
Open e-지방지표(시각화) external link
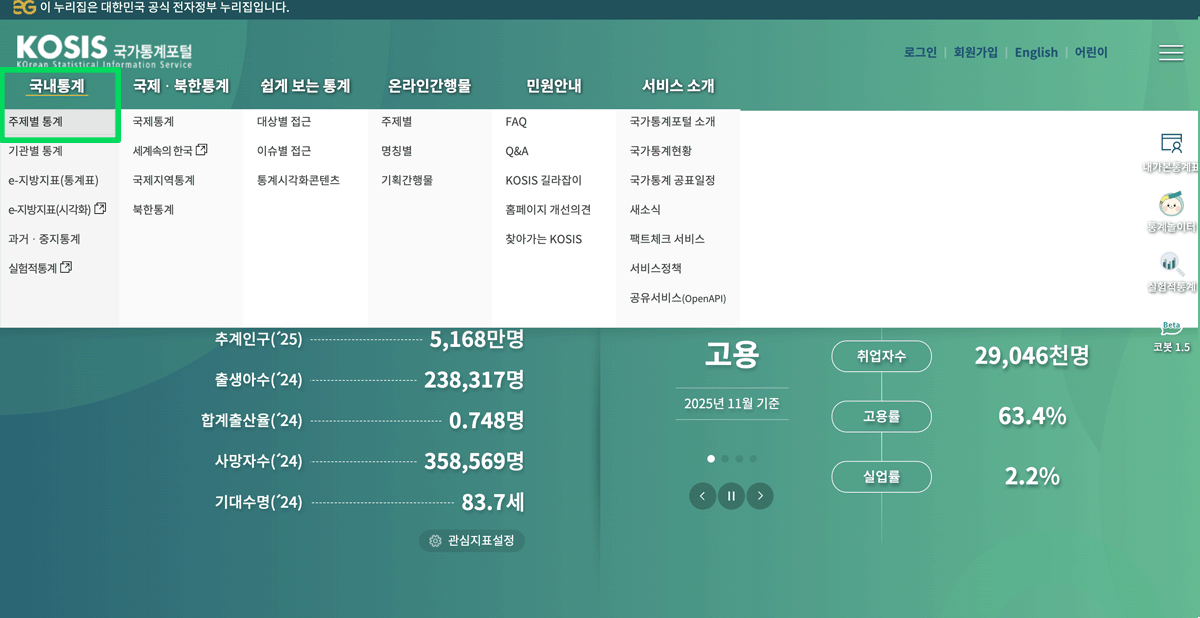point(57,210)
